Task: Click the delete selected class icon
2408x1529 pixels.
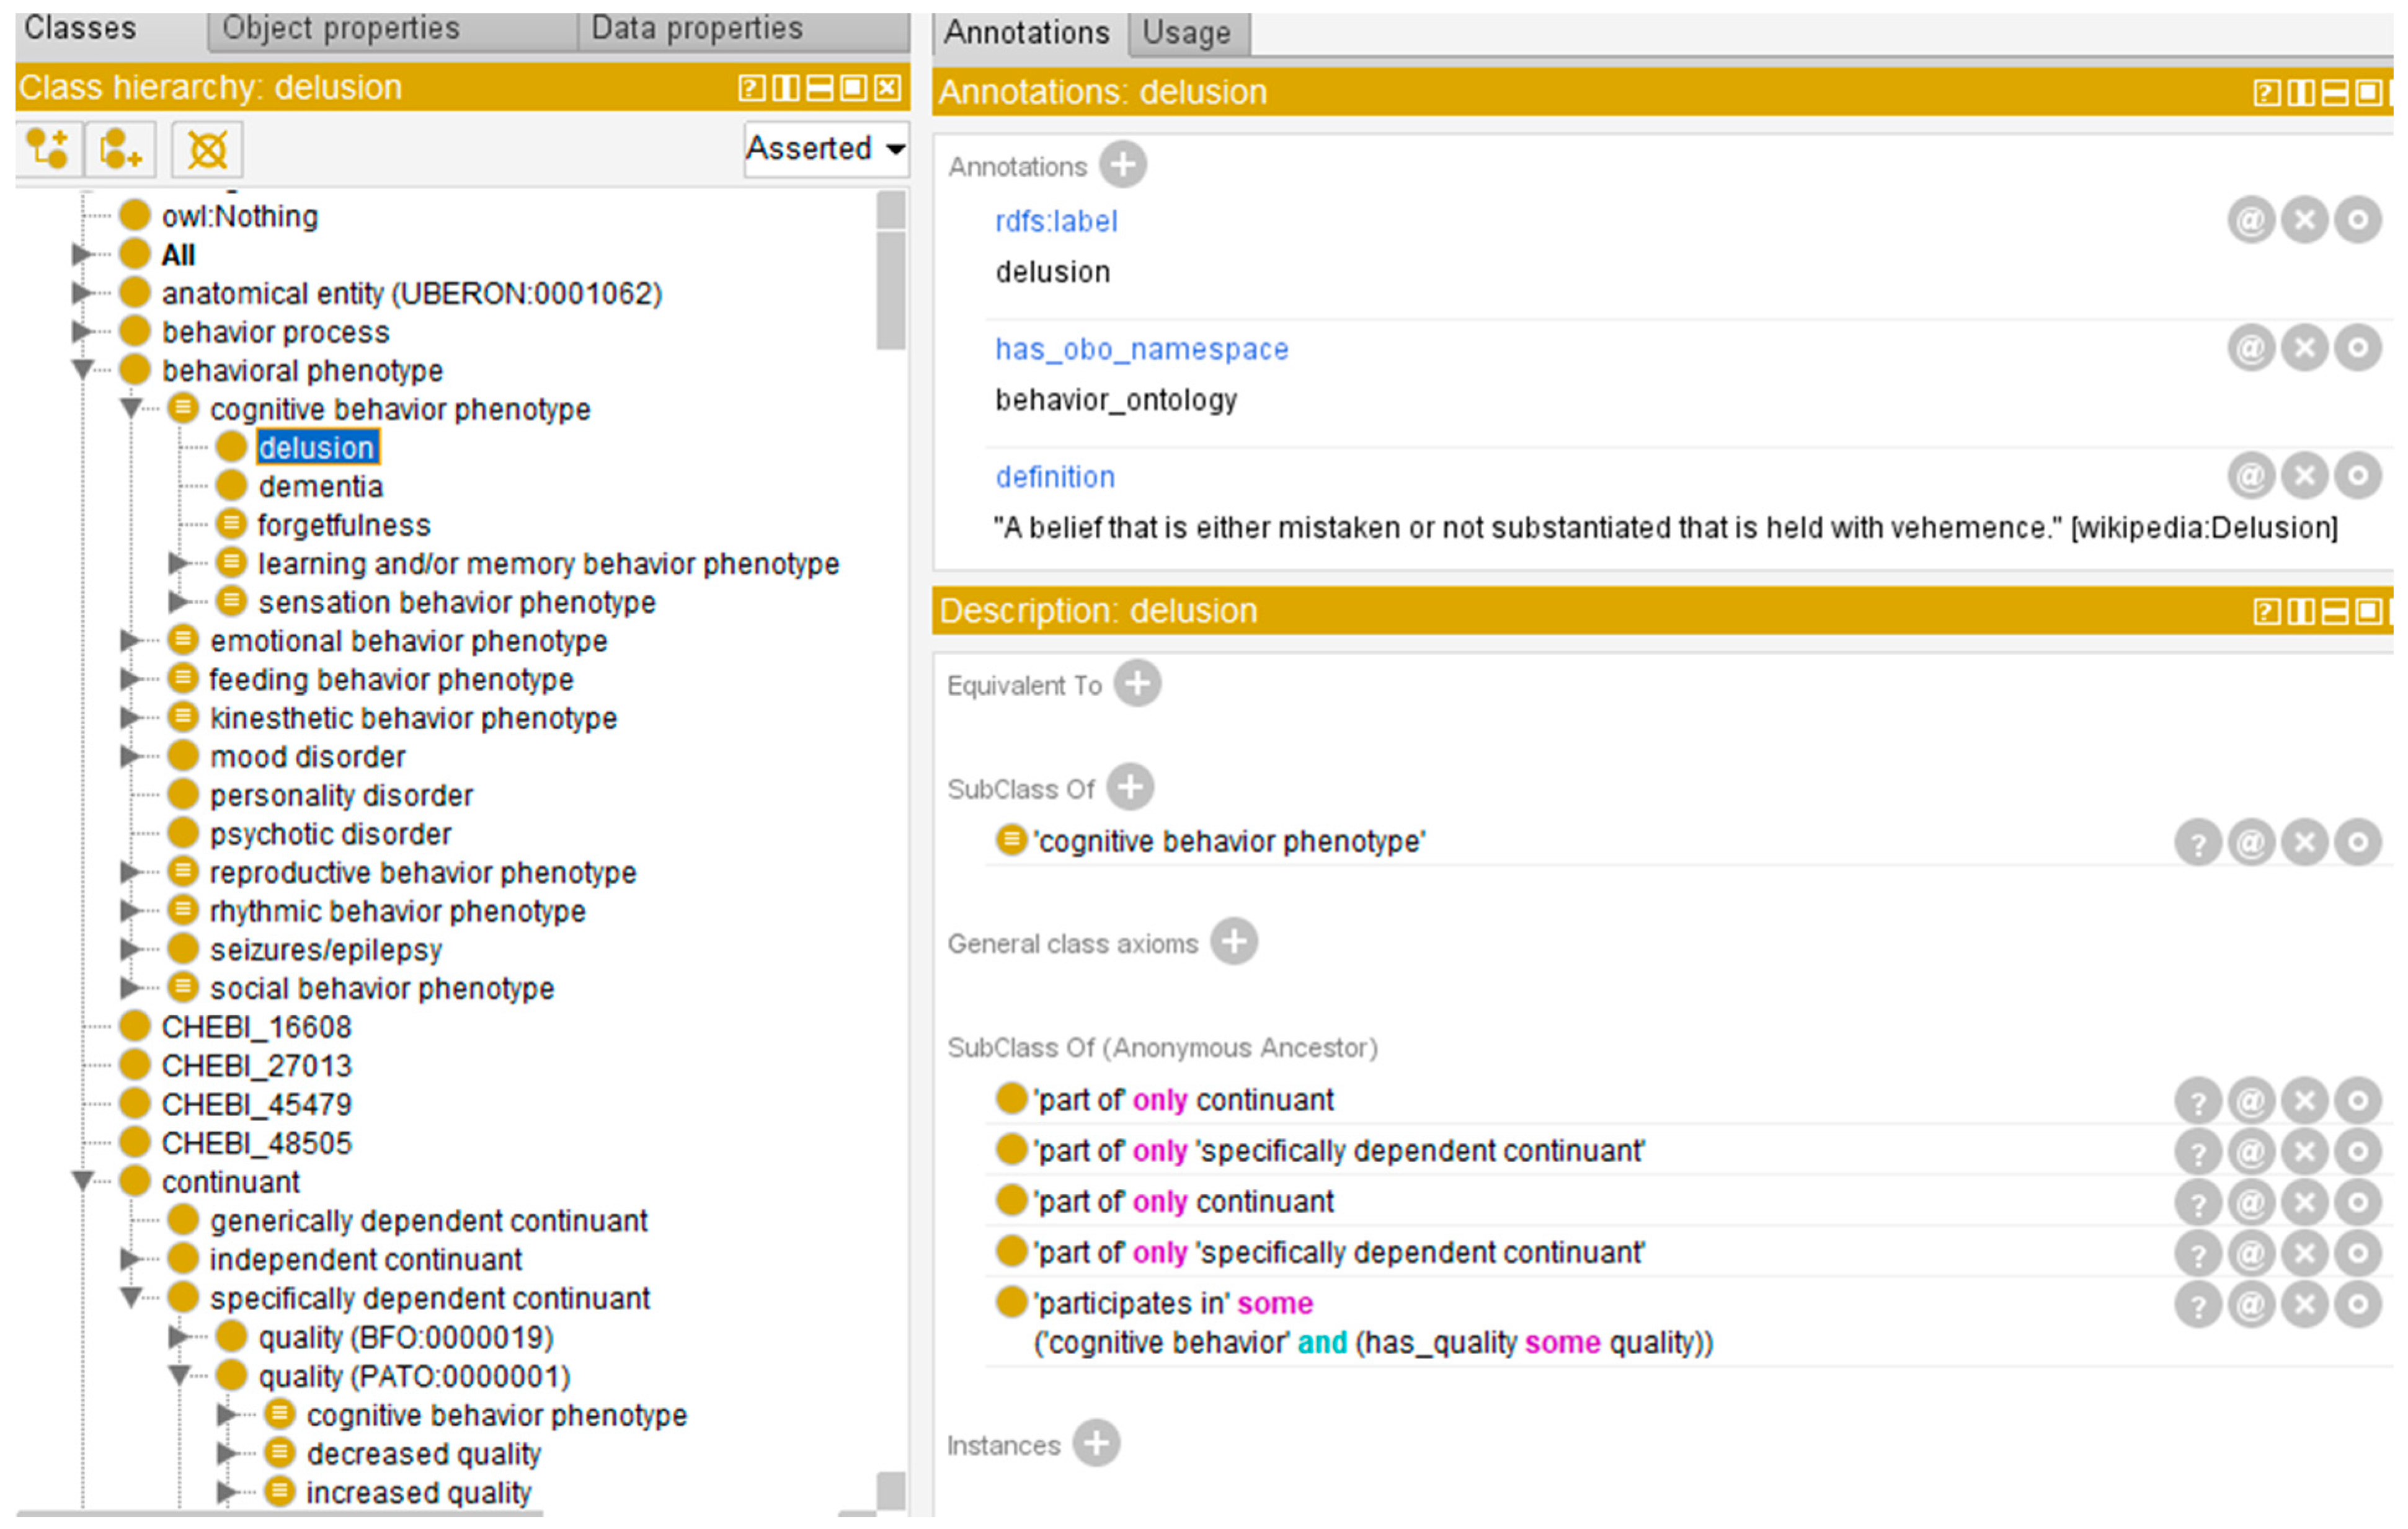Action: coord(207,149)
